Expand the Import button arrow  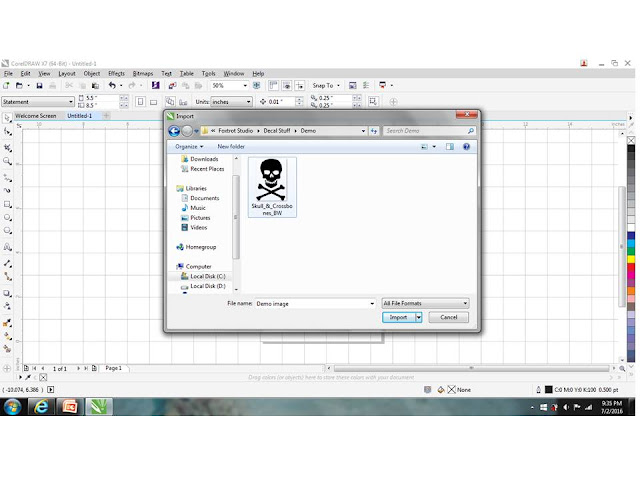[418, 317]
